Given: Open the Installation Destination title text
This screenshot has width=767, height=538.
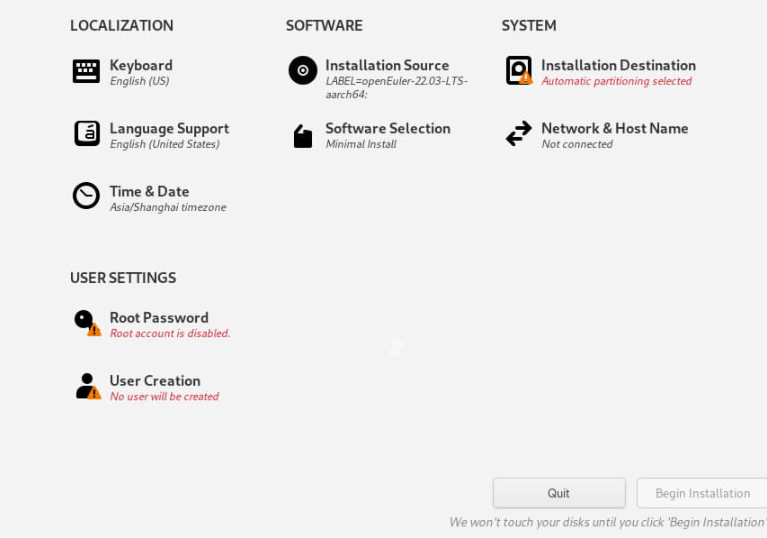Looking at the screenshot, I should (x=618, y=65).
